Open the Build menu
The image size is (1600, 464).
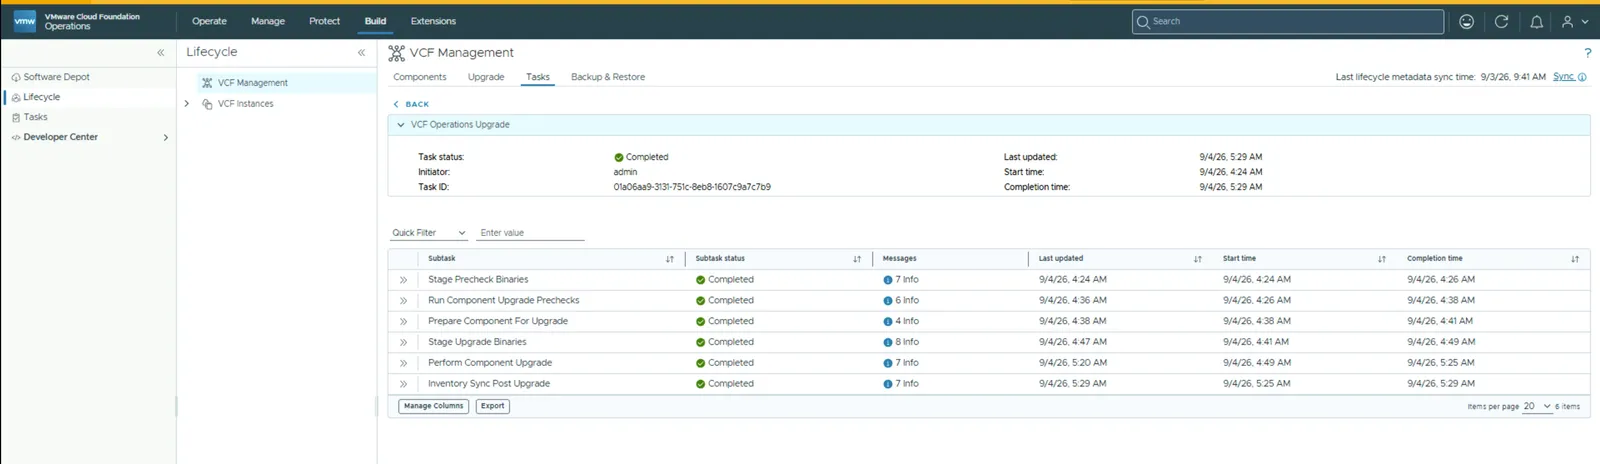tap(375, 21)
